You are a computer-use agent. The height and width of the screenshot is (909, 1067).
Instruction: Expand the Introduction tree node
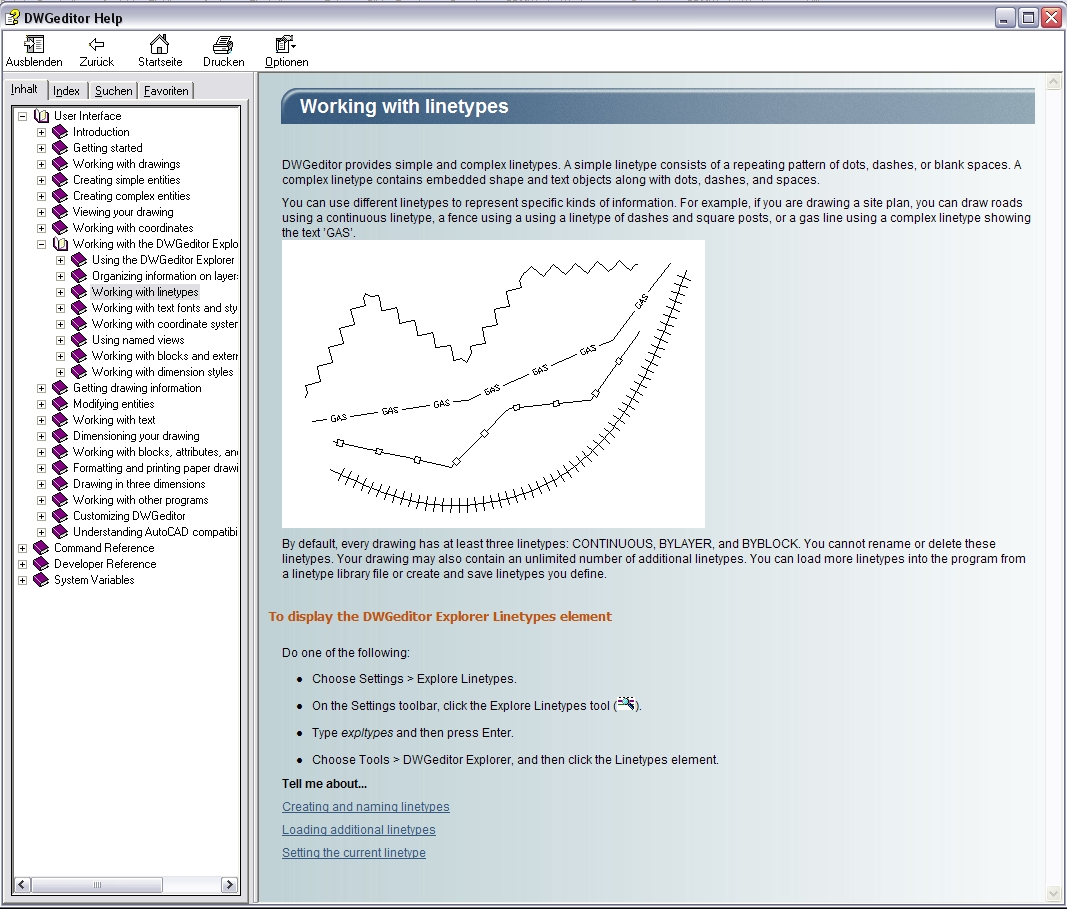click(42, 132)
